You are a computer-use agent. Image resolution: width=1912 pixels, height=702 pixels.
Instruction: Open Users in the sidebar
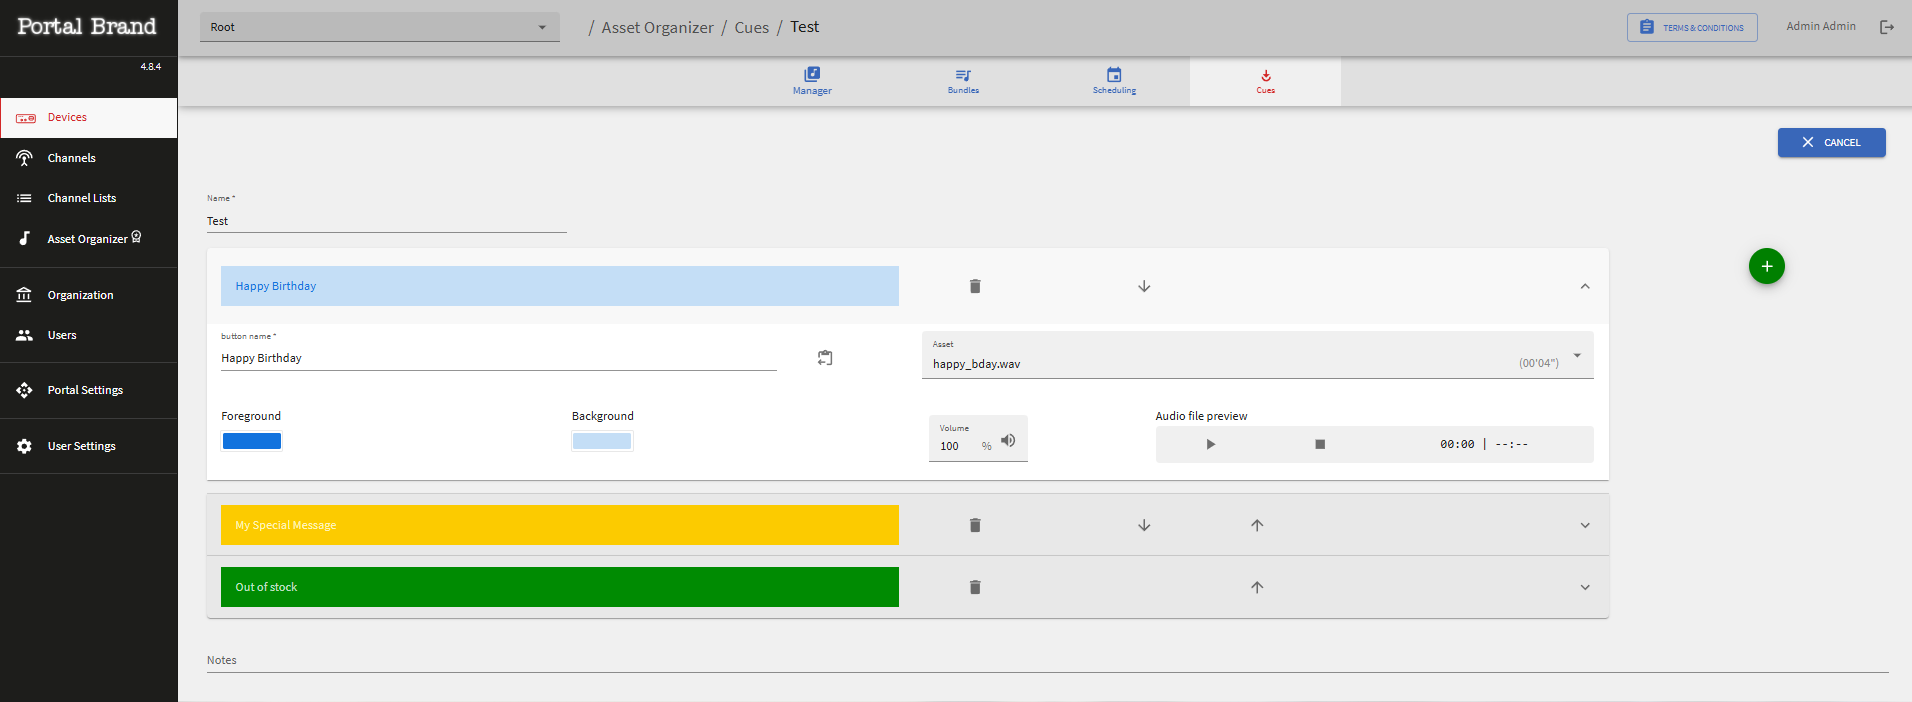pyautogui.click(x=89, y=335)
